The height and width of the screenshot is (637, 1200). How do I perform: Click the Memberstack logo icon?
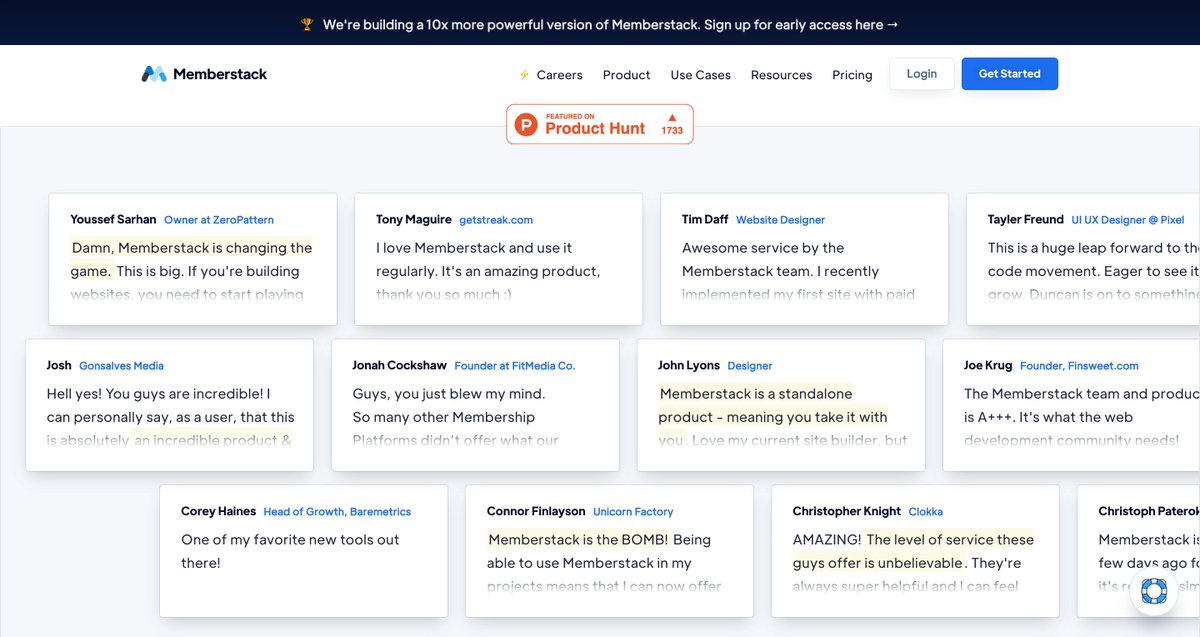click(x=153, y=74)
